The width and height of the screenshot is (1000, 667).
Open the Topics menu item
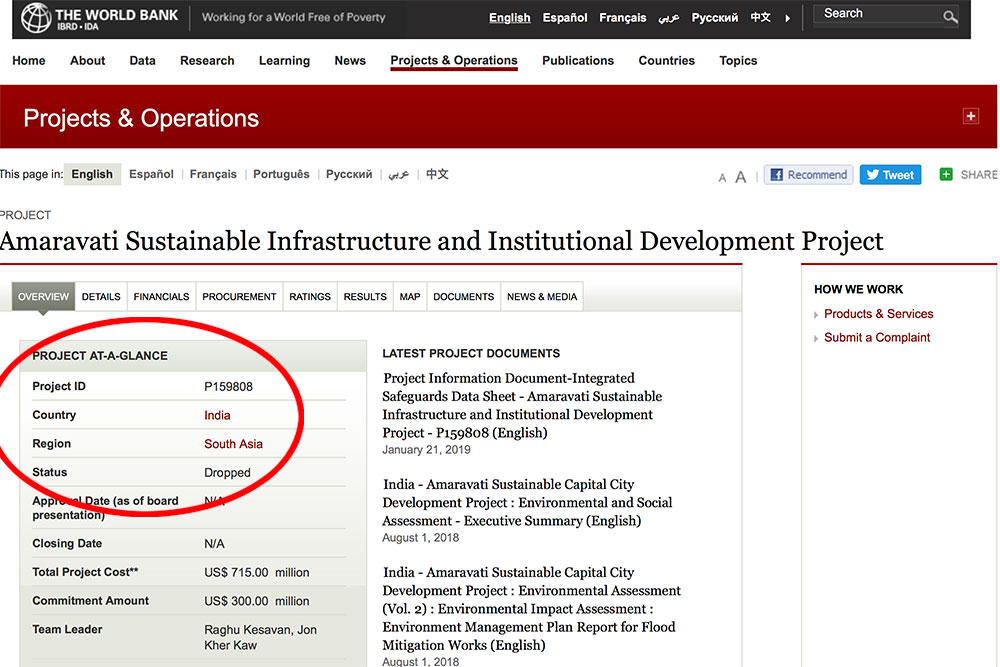click(x=738, y=61)
